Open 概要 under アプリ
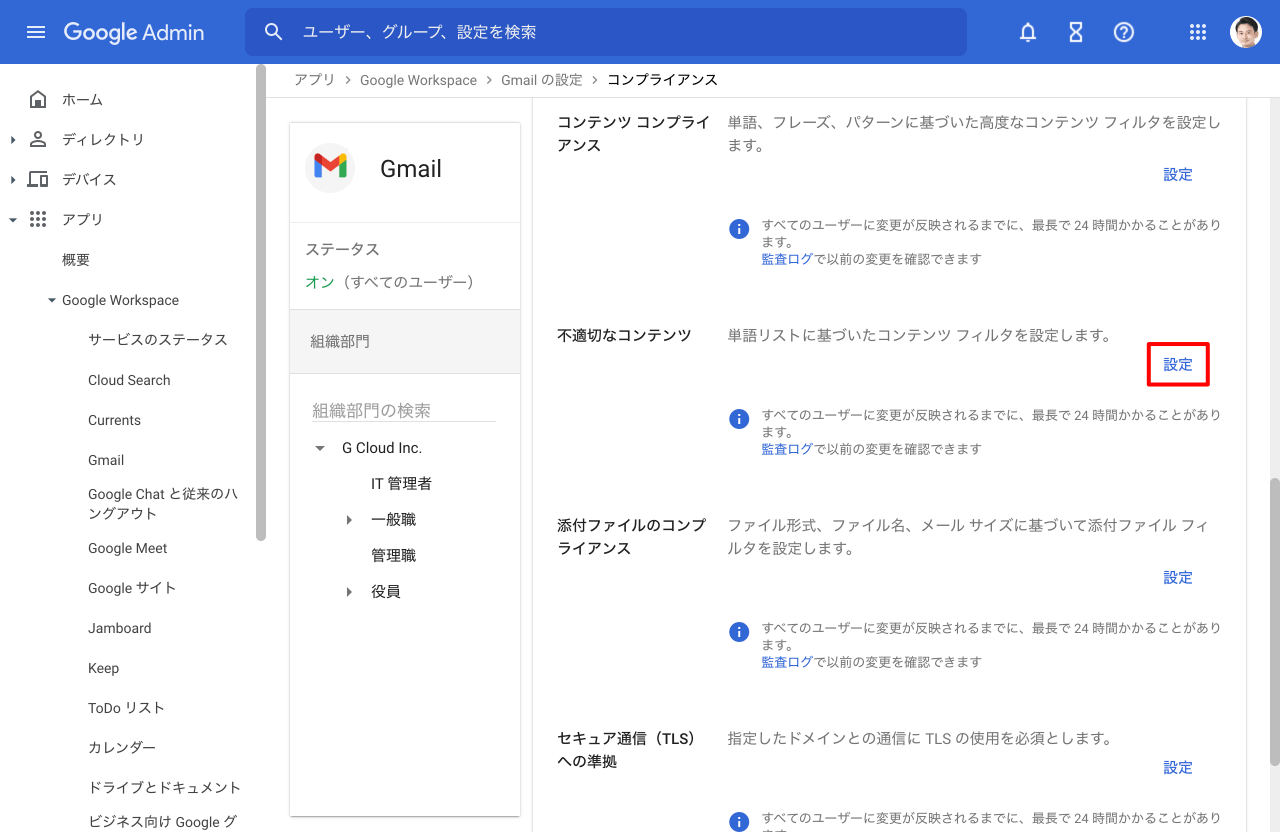The image size is (1280, 832). [76, 259]
